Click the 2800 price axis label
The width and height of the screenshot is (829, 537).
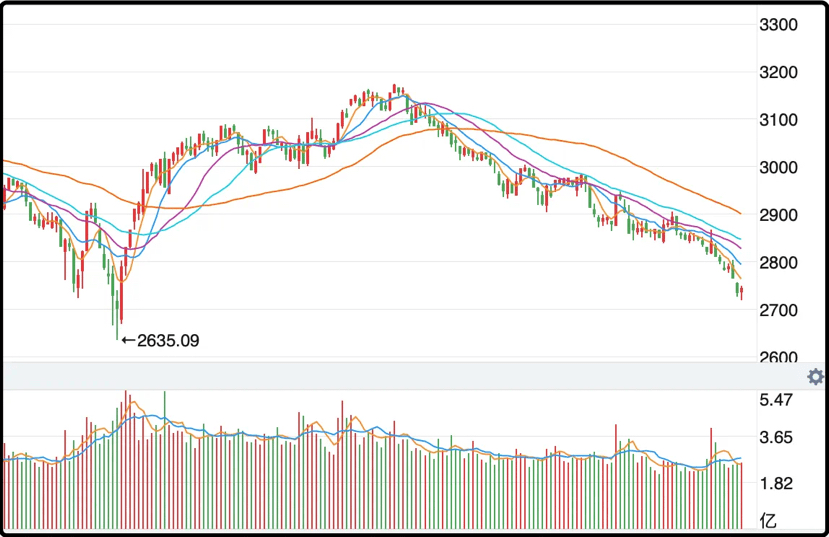[x=778, y=263]
